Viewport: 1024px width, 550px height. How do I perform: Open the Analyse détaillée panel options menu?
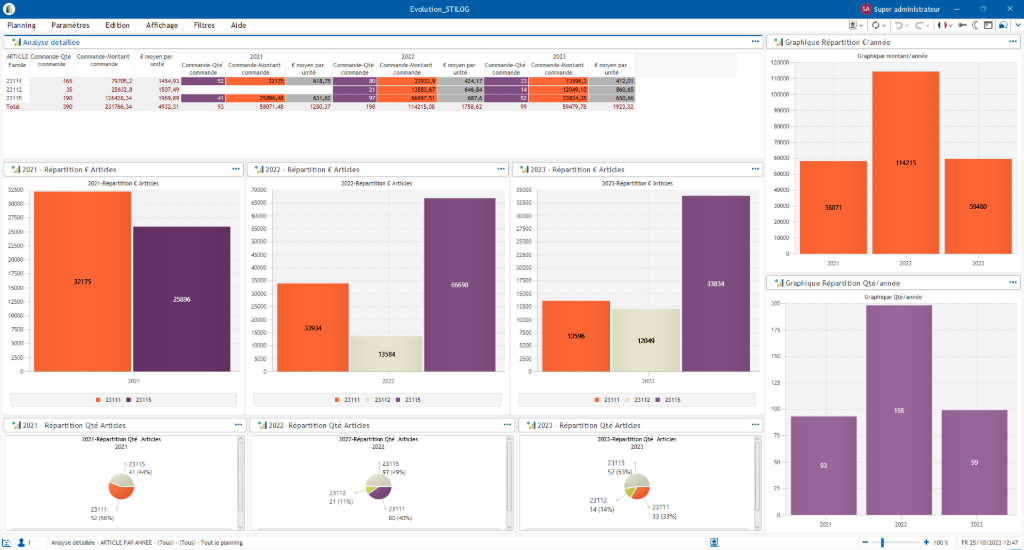756,42
